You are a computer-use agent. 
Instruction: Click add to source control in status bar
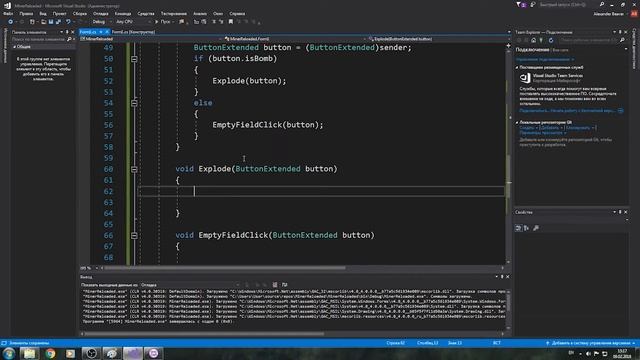coord(591,343)
